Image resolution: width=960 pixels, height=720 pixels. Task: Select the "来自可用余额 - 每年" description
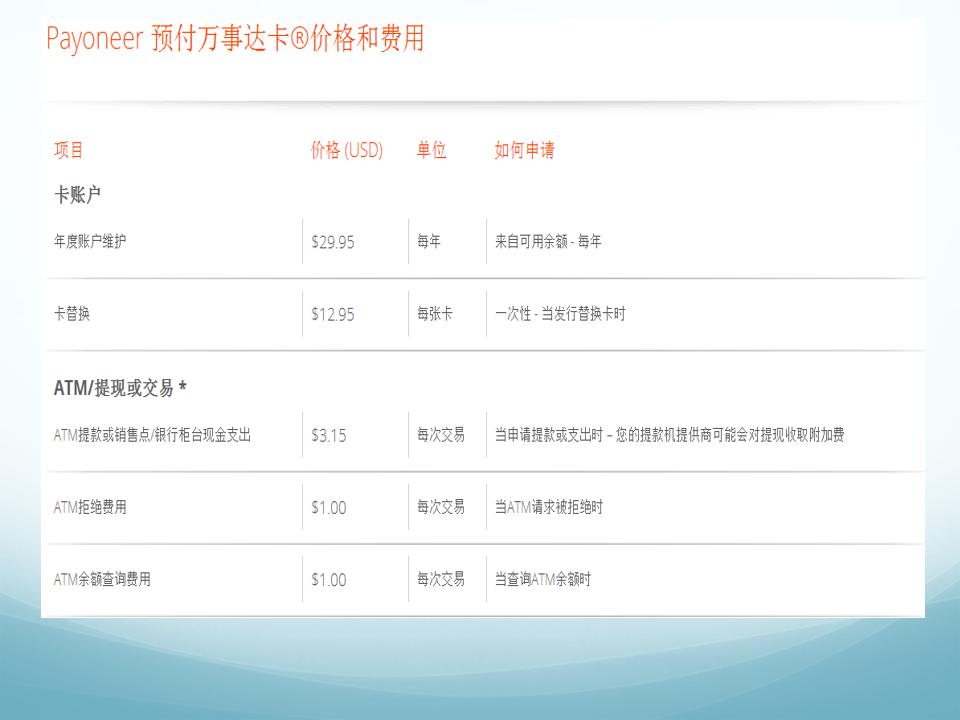548,241
